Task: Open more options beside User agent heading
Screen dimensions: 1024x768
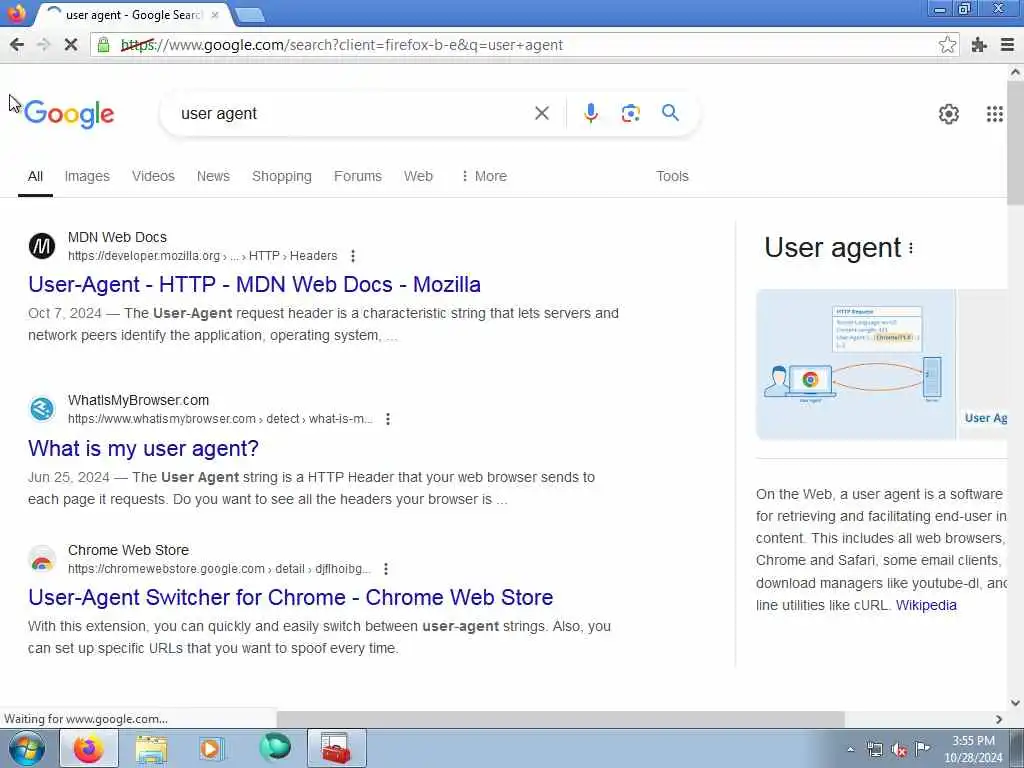Action: tap(911, 248)
